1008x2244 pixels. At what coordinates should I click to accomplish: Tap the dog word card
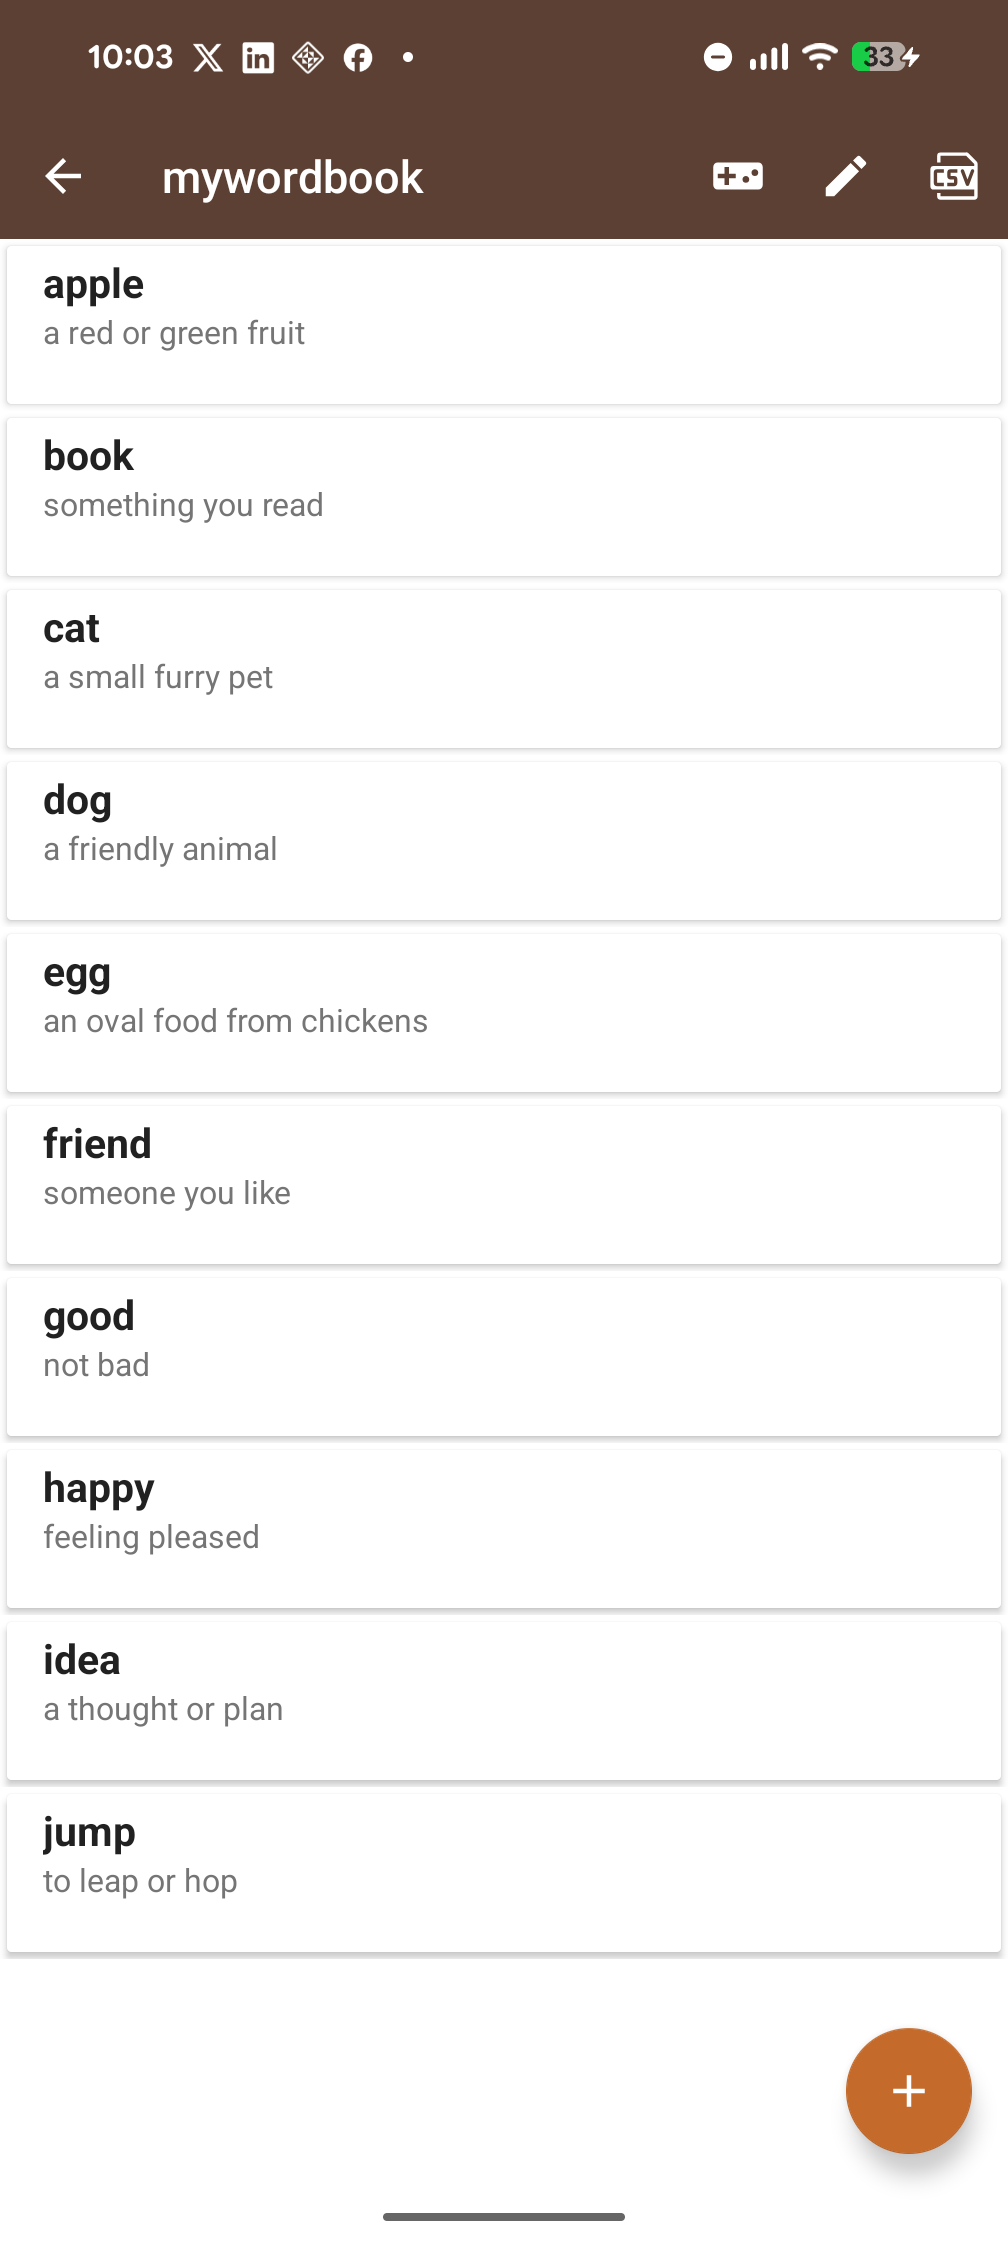(x=504, y=841)
